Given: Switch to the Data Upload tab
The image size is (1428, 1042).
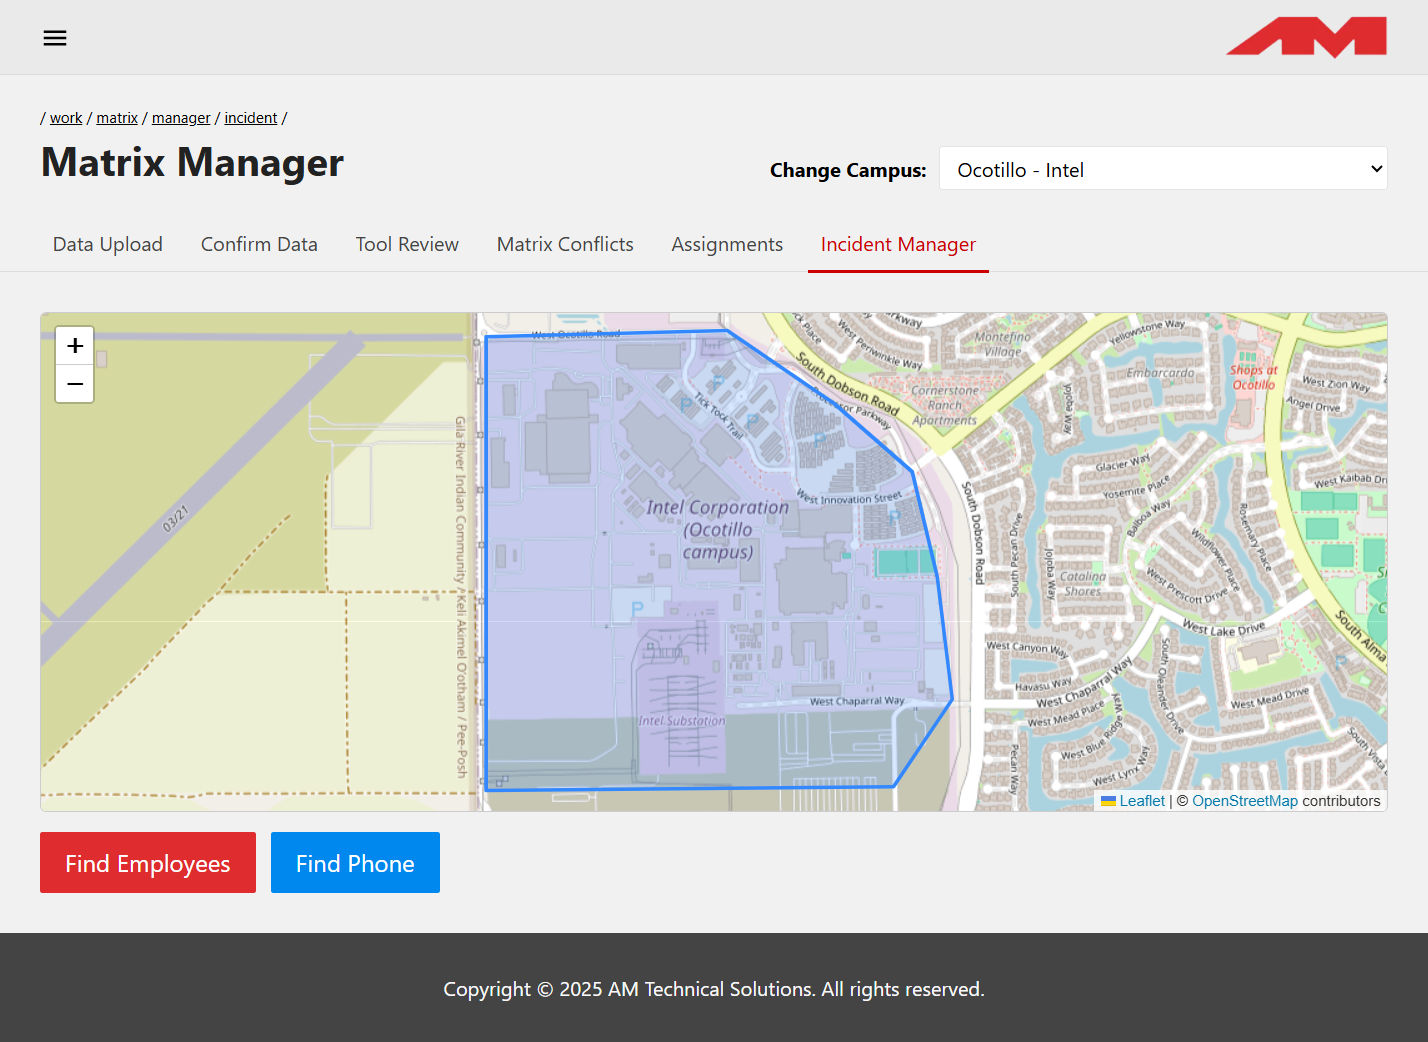Looking at the screenshot, I should click(108, 244).
